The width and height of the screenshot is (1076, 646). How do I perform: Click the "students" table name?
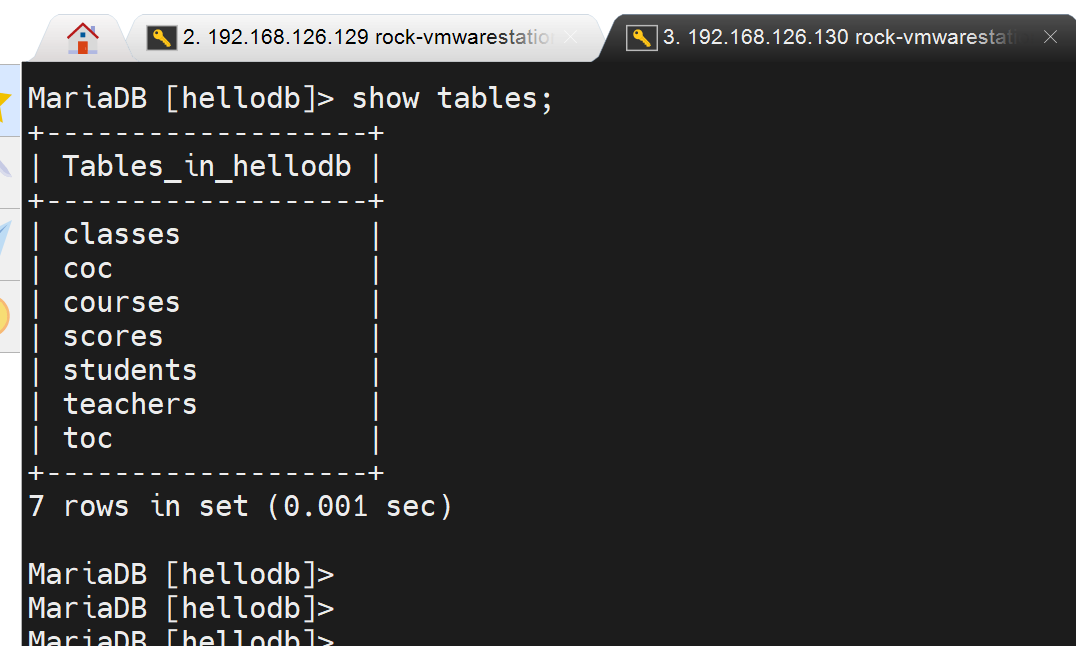point(130,370)
